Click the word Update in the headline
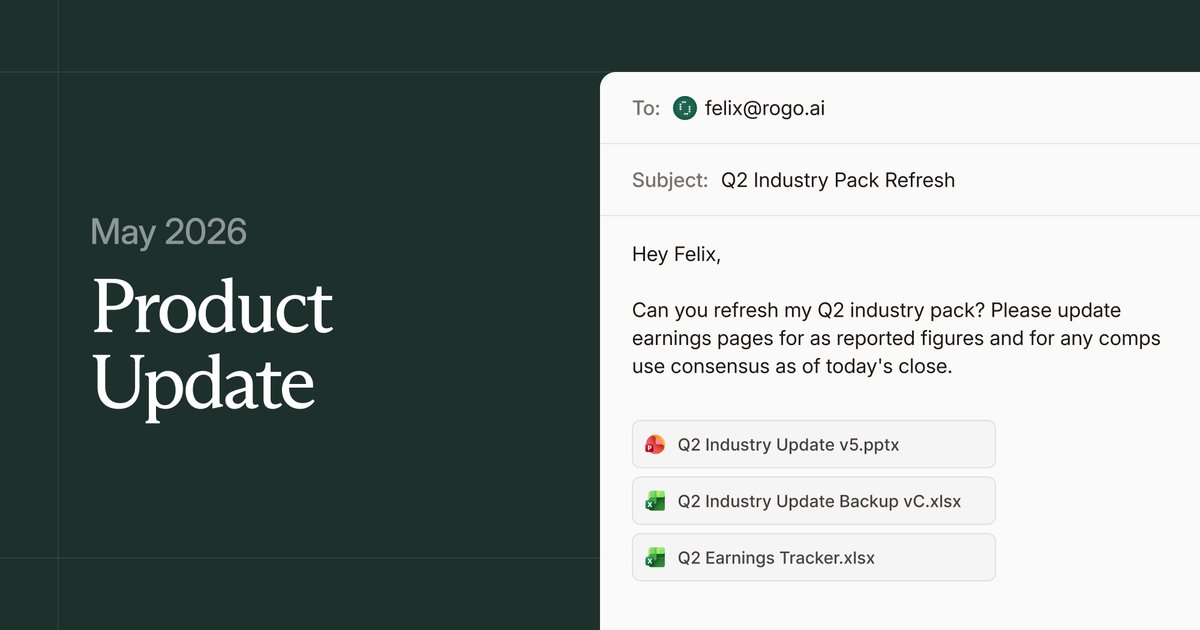The width and height of the screenshot is (1200, 630). pyautogui.click(x=204, y=385)
